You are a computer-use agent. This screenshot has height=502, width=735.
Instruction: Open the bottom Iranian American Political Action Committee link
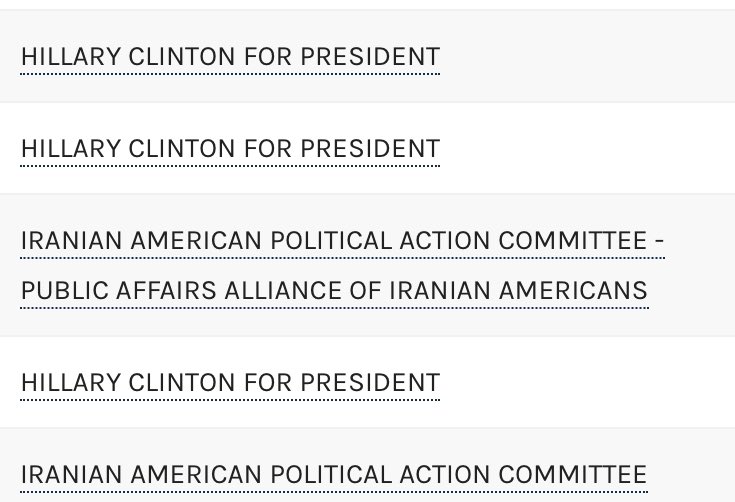(334, 474)
